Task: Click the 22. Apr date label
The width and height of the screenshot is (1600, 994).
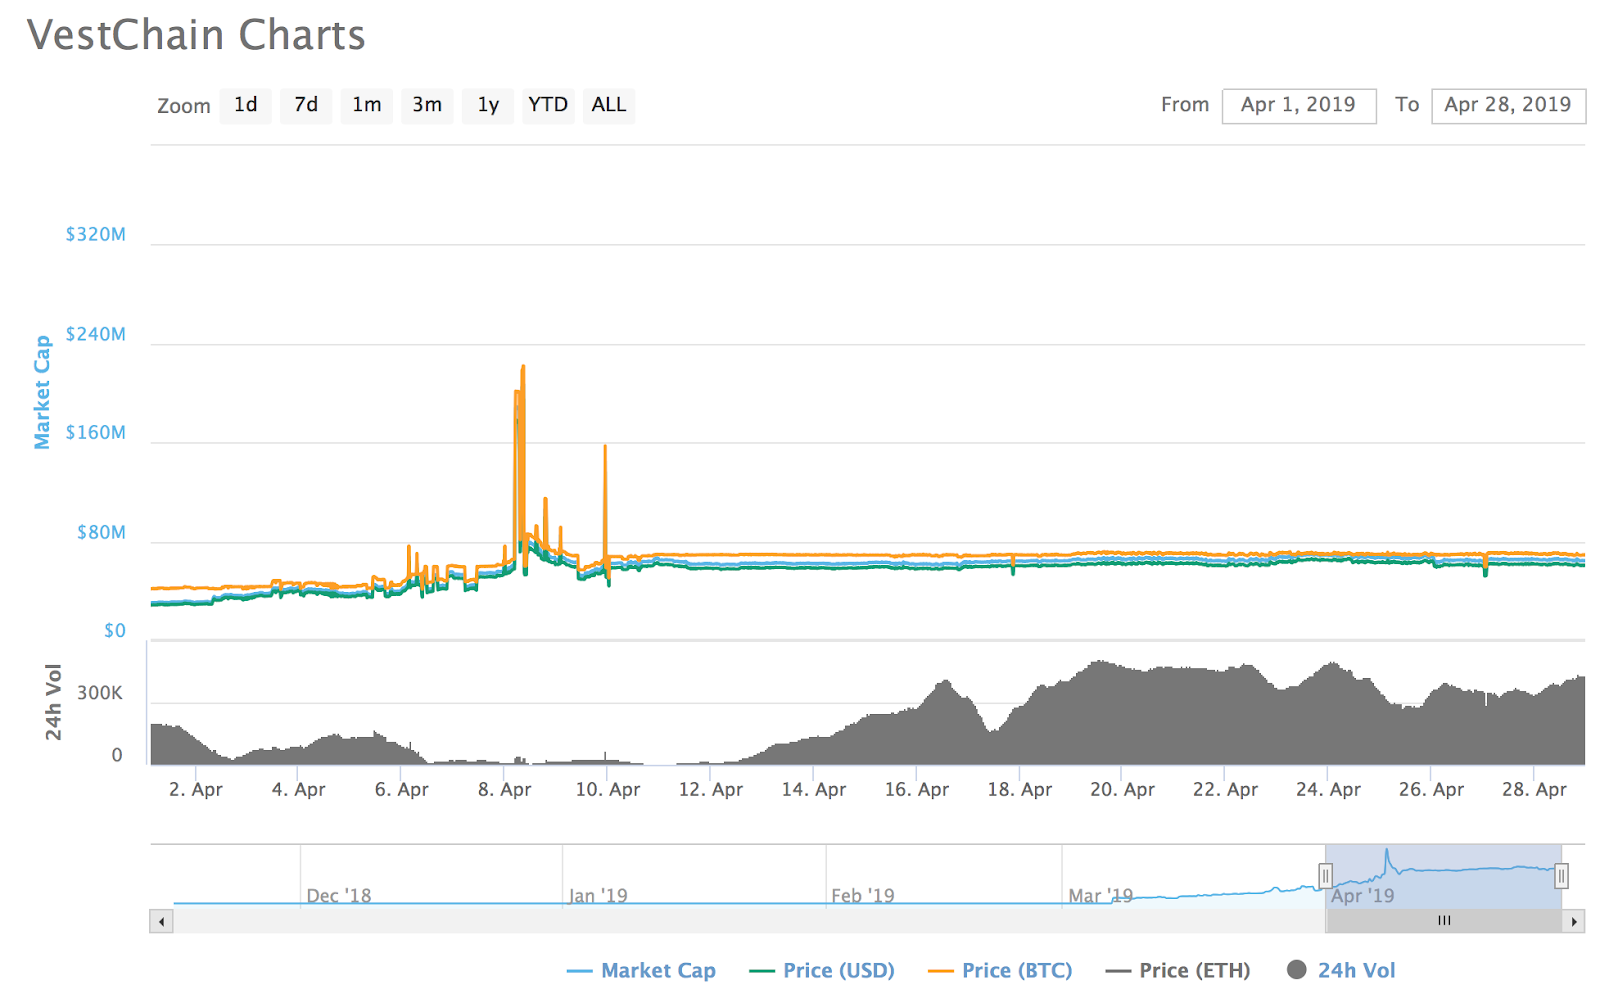Action: point(1226,789)
